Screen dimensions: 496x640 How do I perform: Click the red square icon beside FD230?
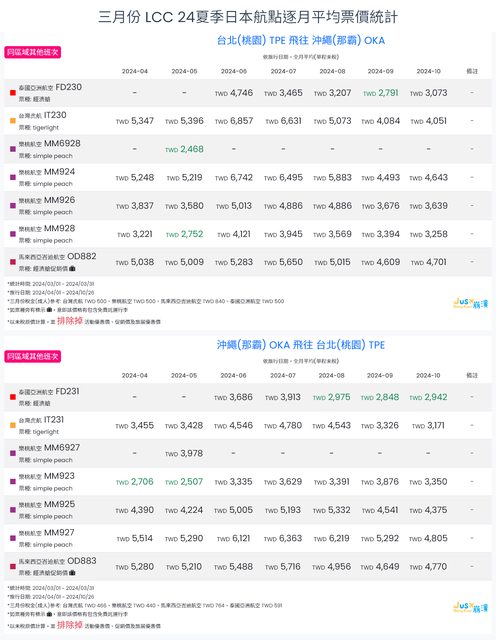point(13,93)
